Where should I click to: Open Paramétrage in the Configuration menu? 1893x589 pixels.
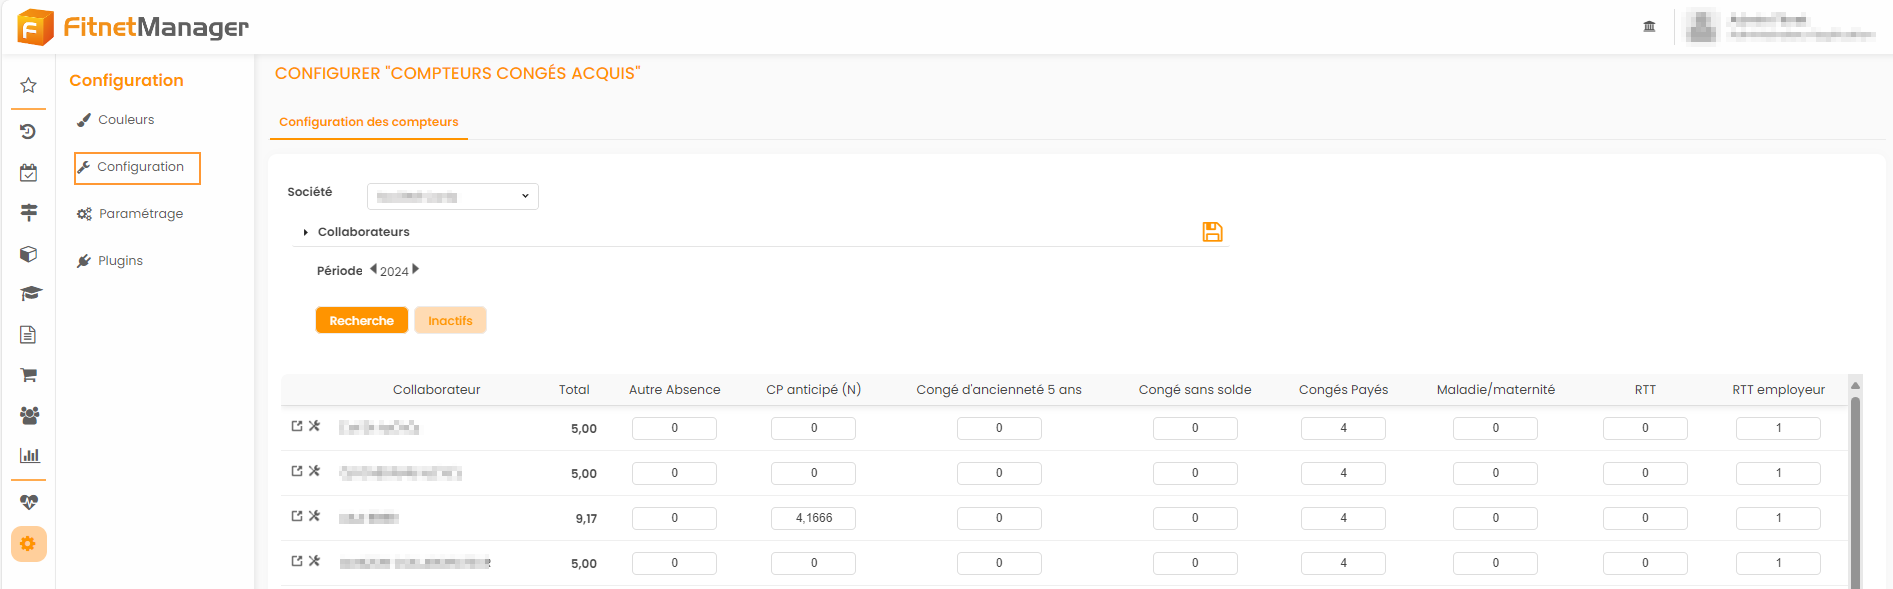click(x=140, y=214)
